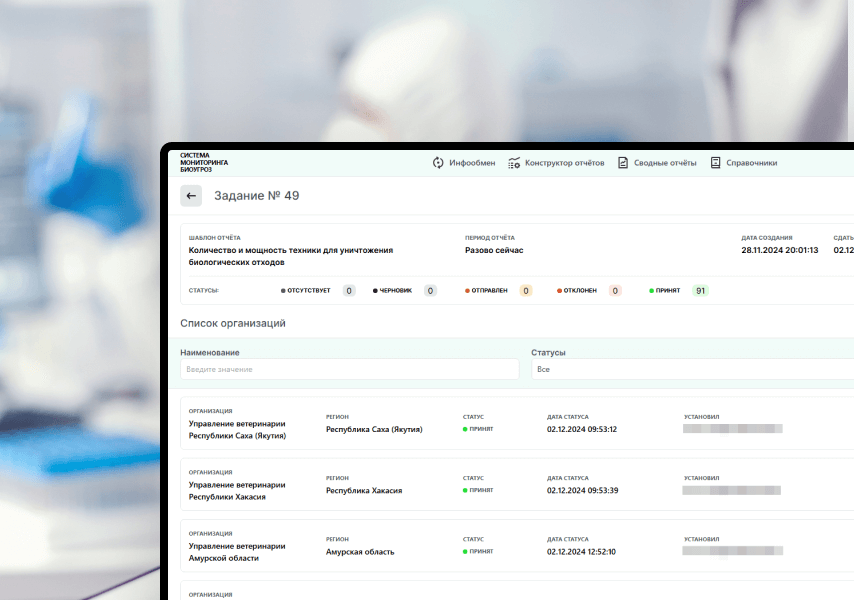Click Принят status in Хакасия row
Screen dimensions: 854x600
pyautogui.click(x=478, y=490)
